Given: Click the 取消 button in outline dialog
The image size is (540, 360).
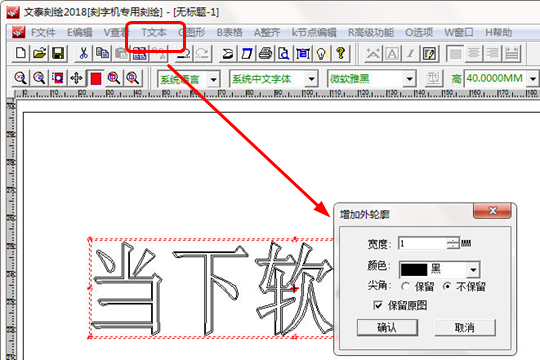Looking at the screenshot, I should 465,327.
